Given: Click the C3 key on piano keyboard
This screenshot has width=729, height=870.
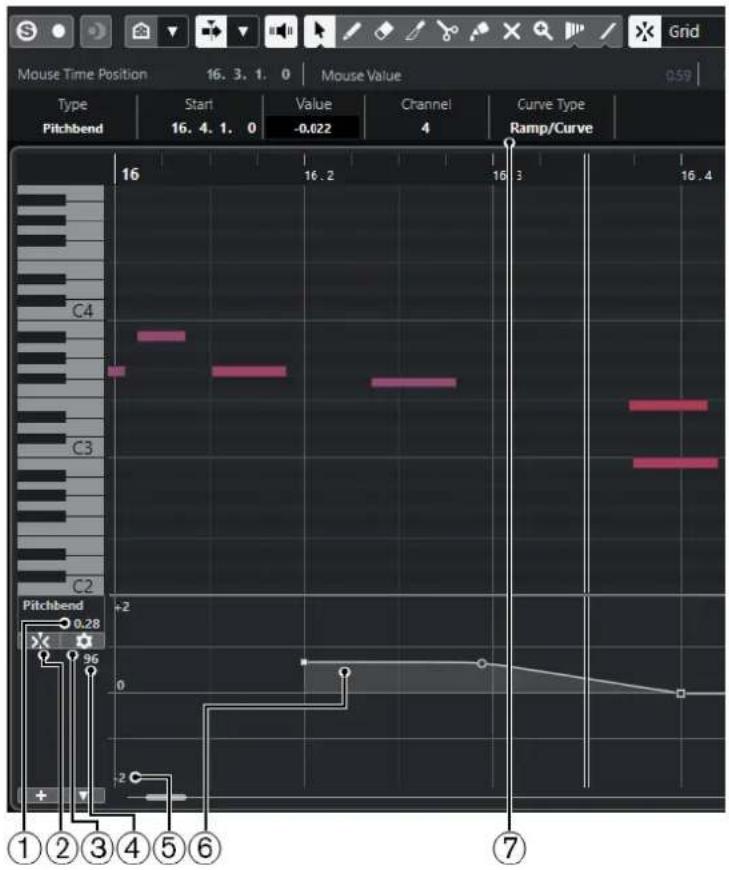Looking at the screenshot, I should [x=83, y=448].
